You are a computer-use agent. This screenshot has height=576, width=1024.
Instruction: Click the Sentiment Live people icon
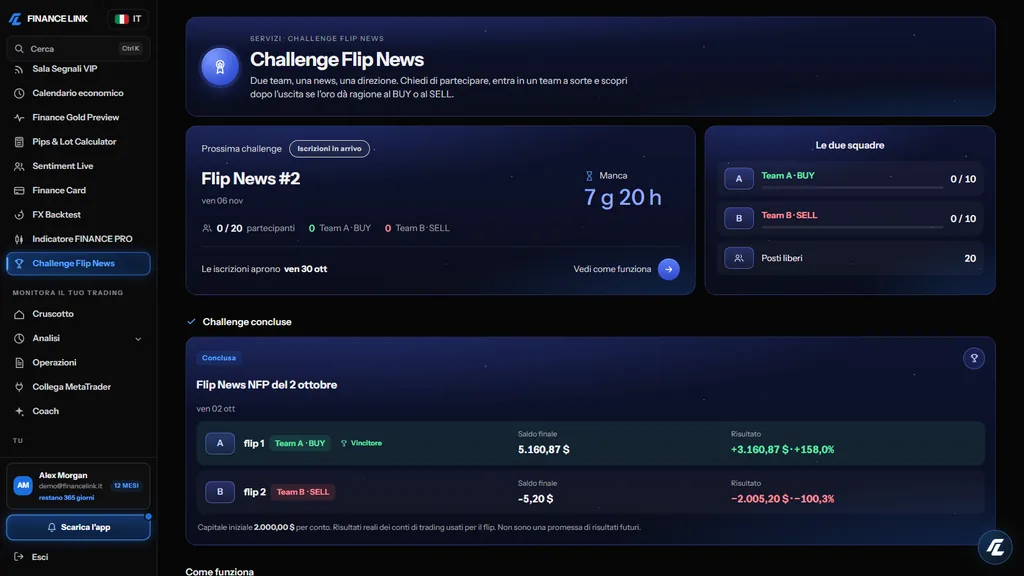point(19,167)
